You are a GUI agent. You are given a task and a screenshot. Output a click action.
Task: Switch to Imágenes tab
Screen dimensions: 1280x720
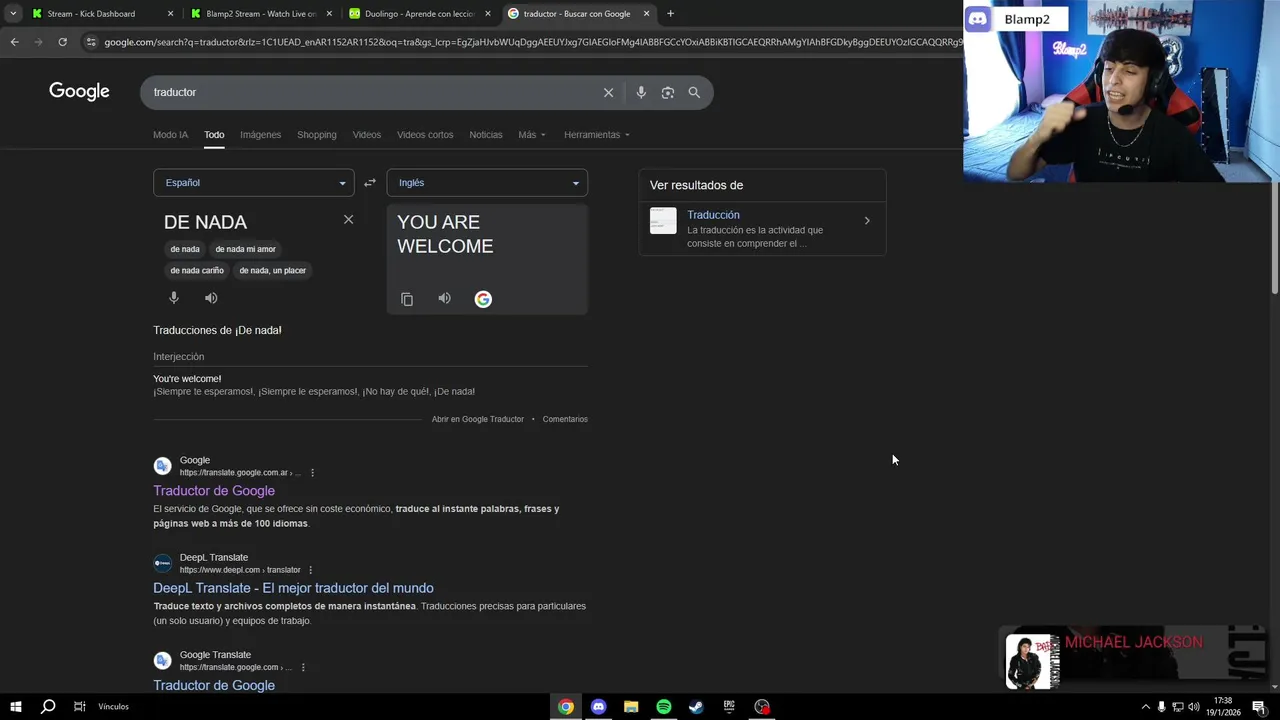click(260, 134)
